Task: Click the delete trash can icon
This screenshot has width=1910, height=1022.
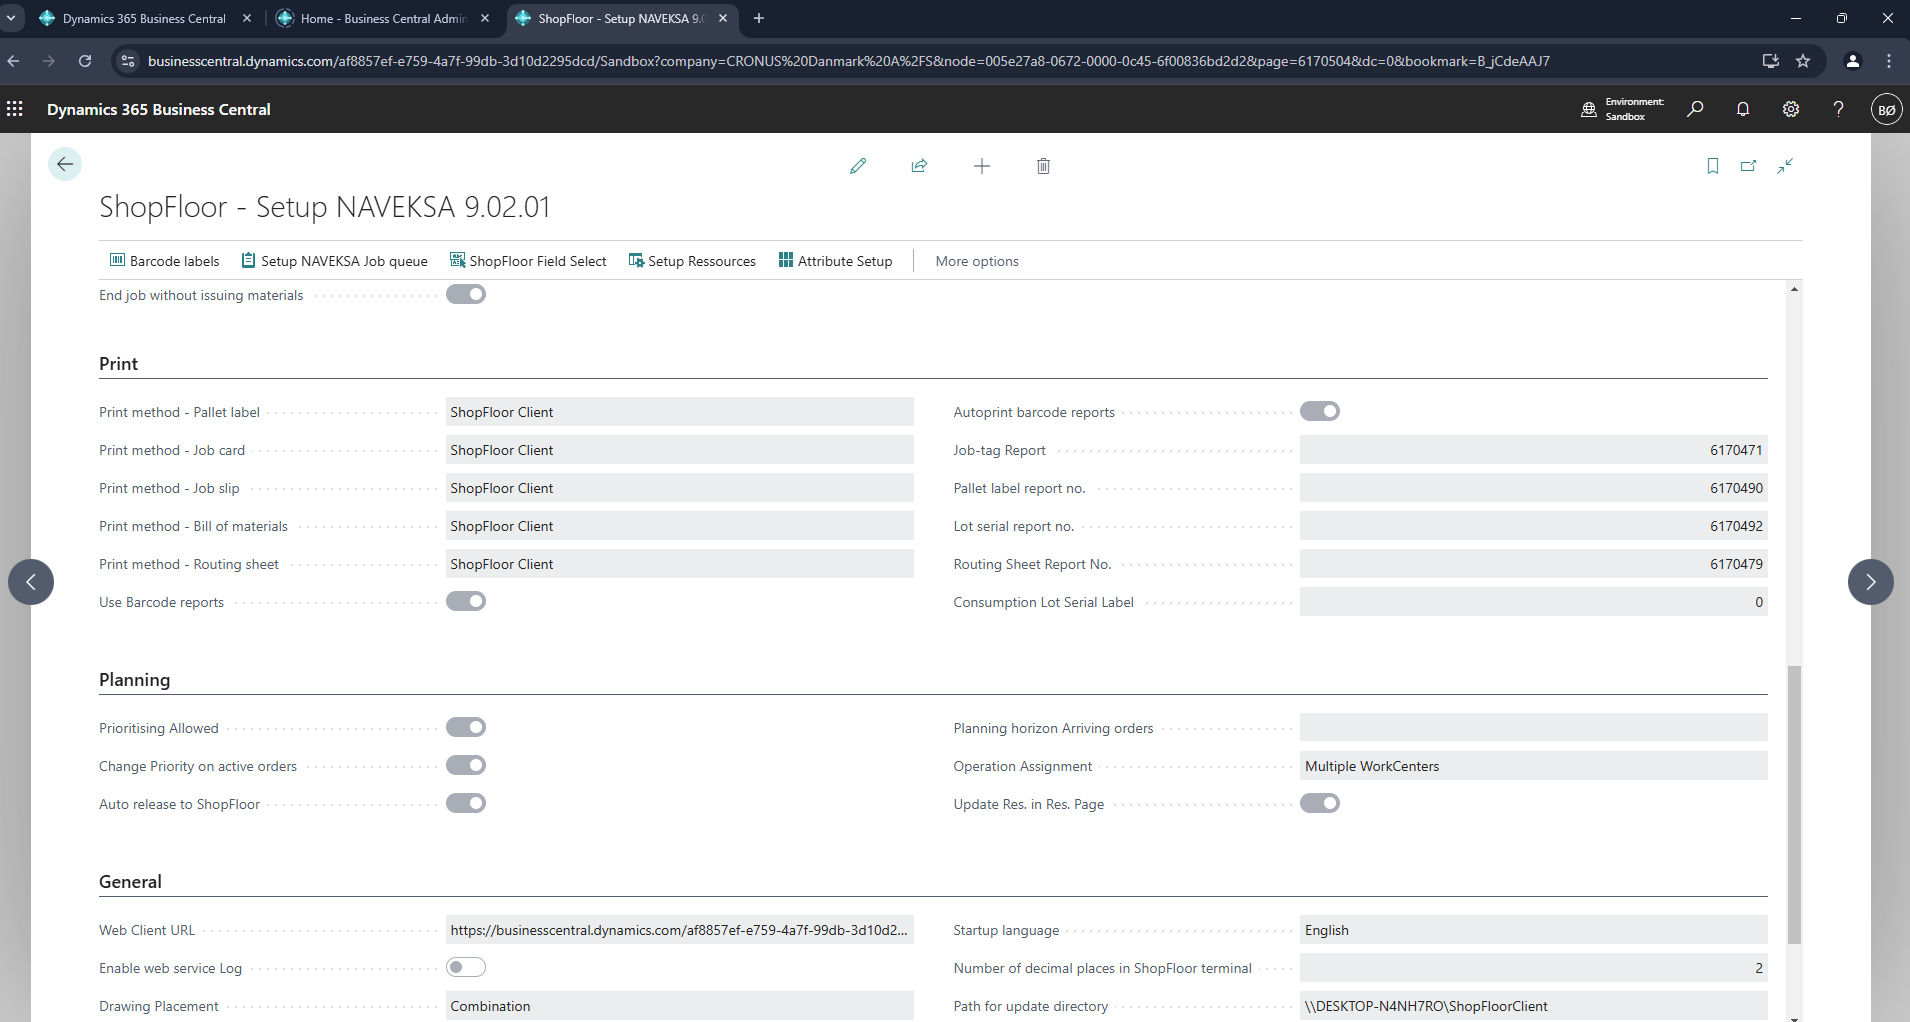Action: tap(1043, 166)
